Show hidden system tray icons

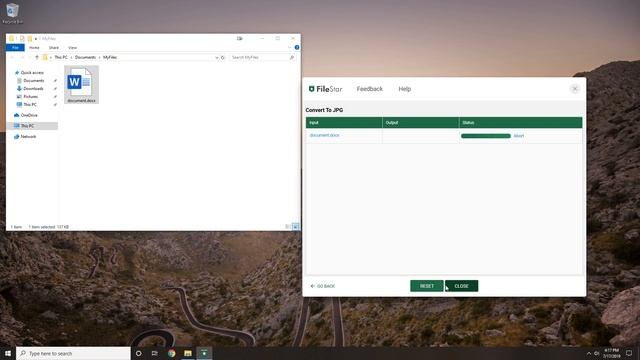589,353
